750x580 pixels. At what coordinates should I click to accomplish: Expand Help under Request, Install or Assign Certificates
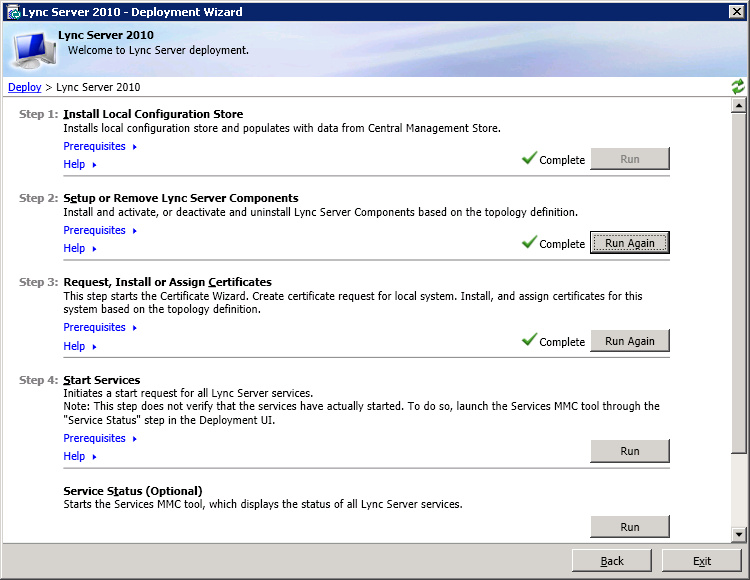coord(80,346)
